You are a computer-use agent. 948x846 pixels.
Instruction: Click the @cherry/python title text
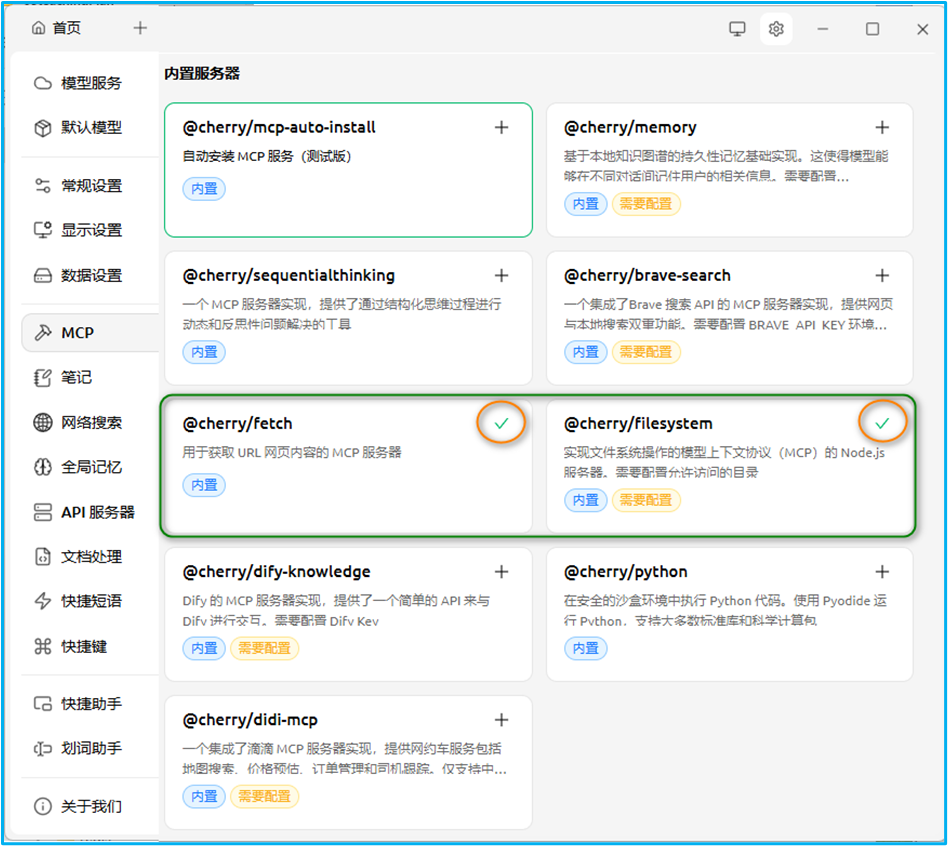point(626,572)
